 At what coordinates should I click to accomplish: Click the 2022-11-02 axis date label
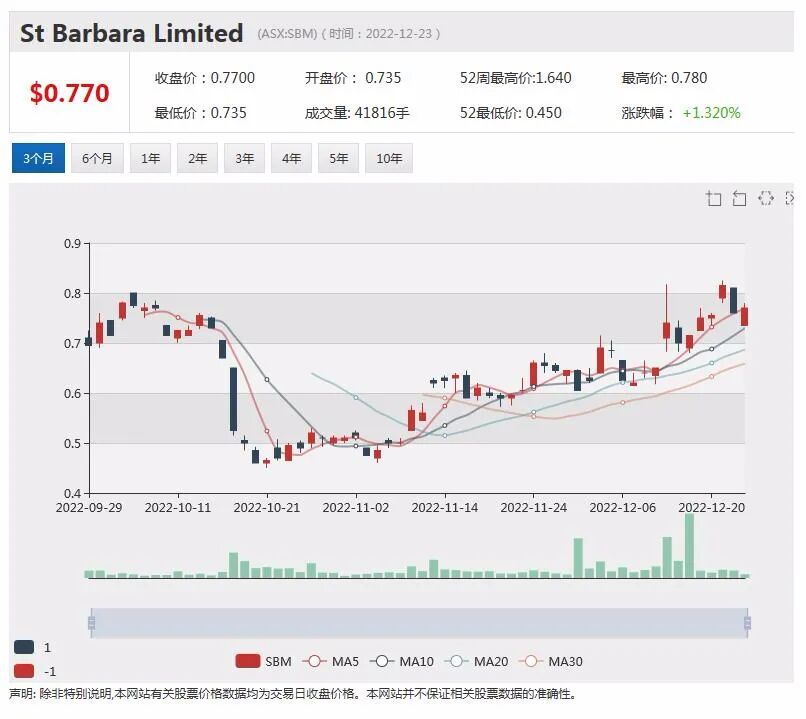(x=356, y=507)
